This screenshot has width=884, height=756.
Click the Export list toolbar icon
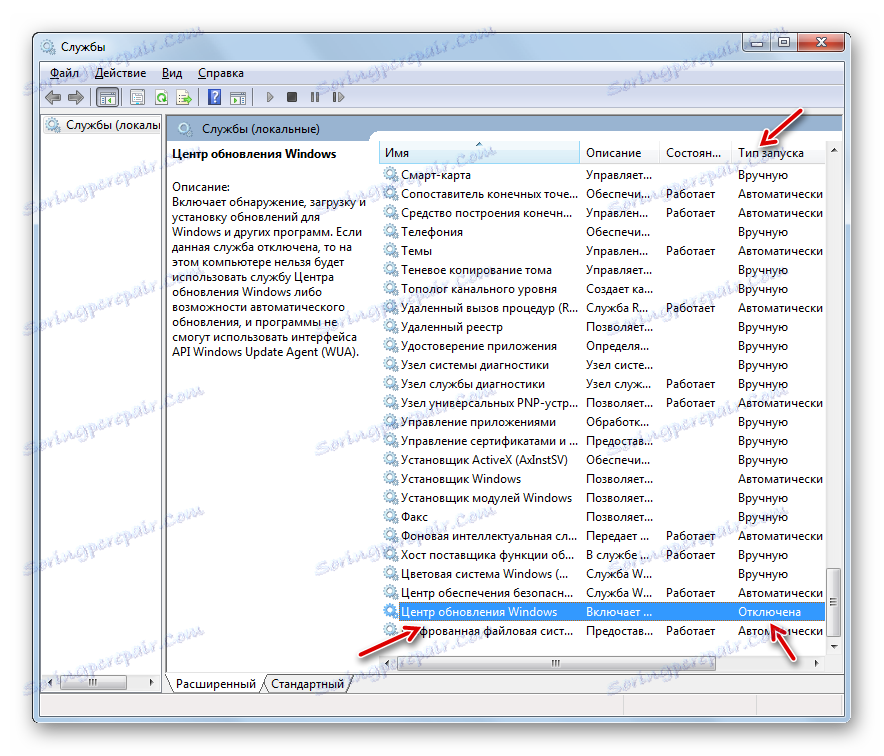[184, 98]
